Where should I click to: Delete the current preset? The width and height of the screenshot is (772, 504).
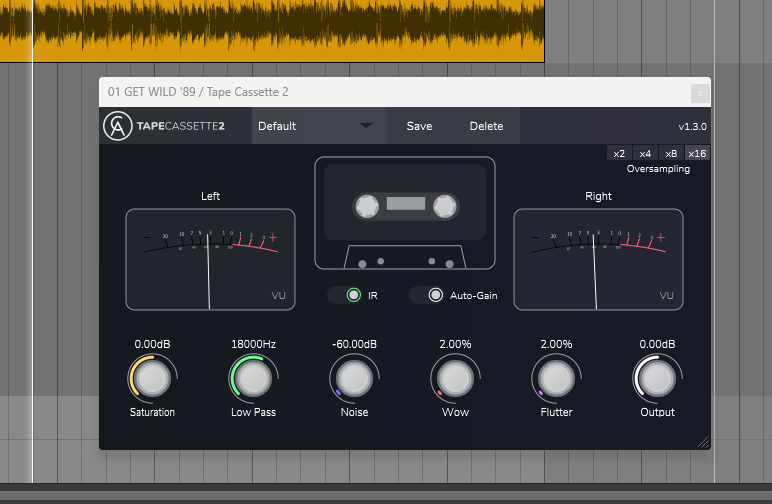[486, 126]
